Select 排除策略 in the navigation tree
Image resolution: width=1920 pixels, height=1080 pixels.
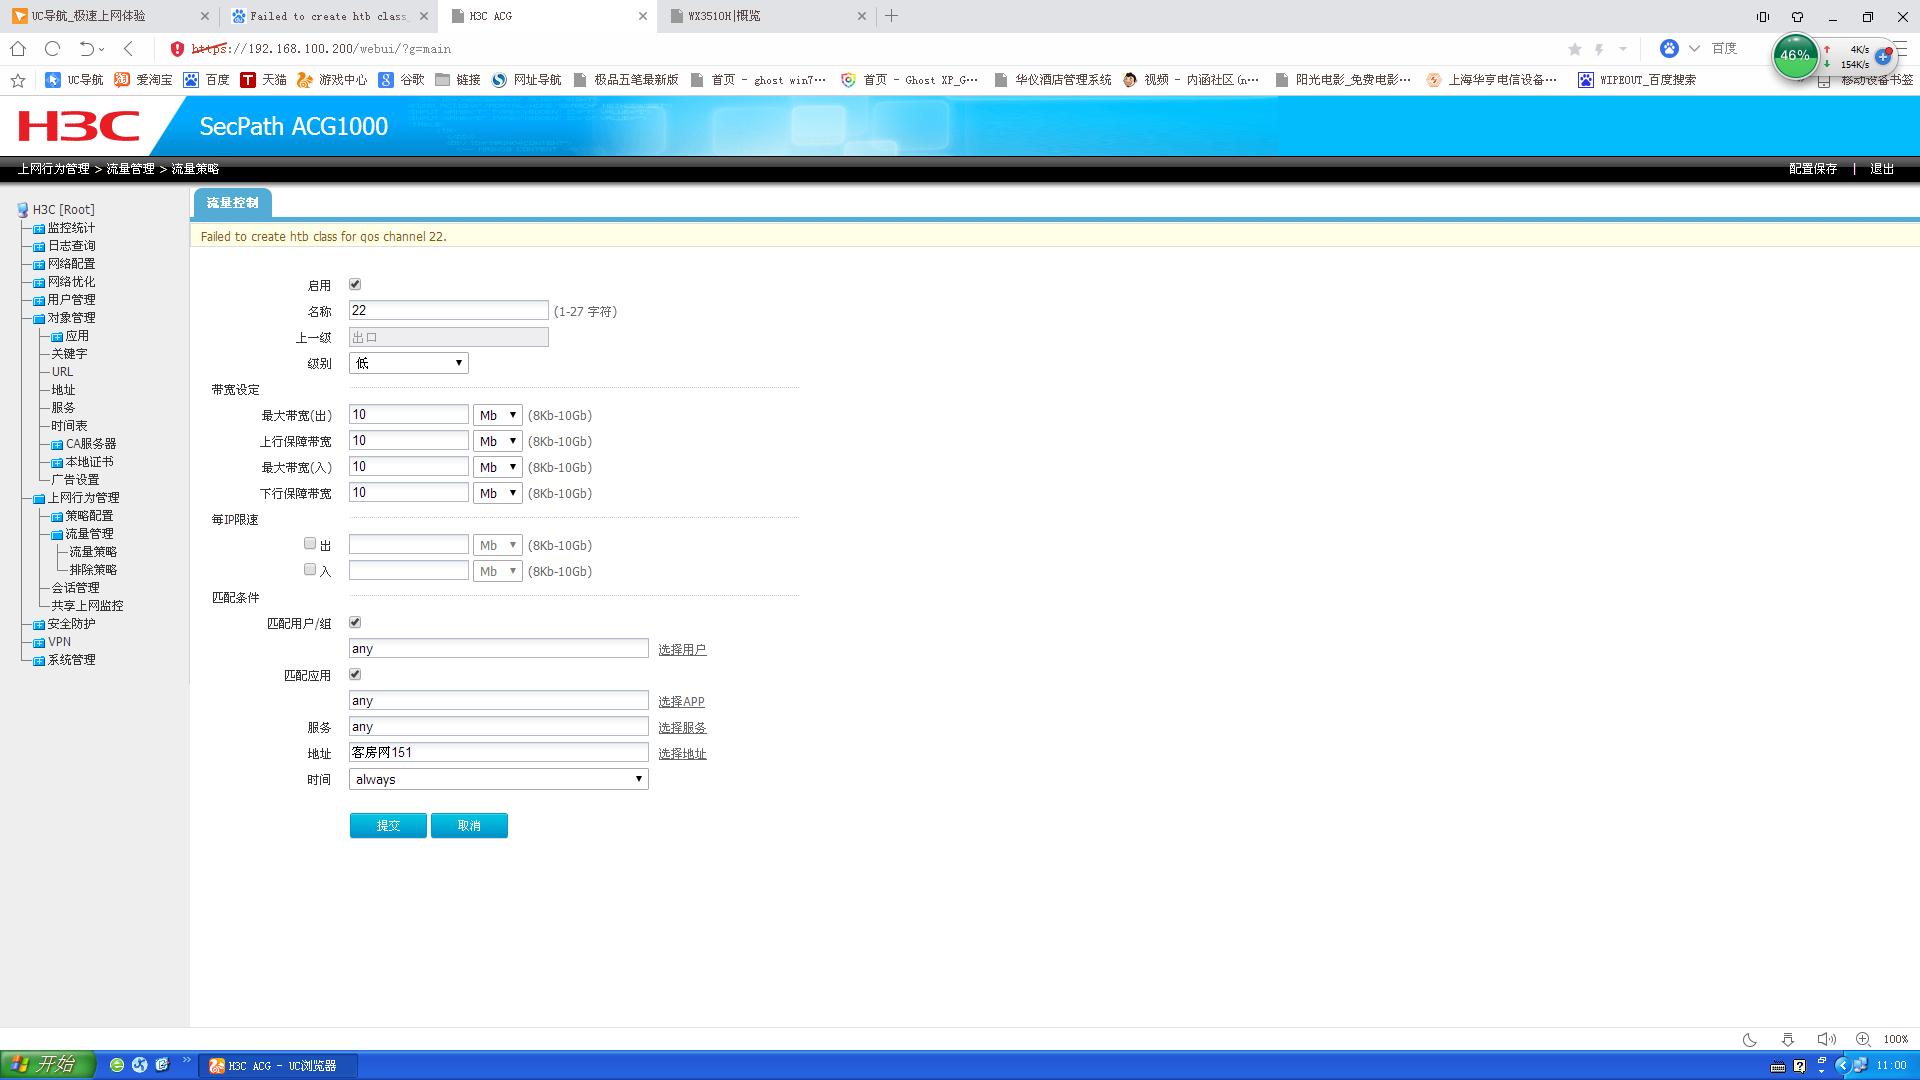(92, 570)
